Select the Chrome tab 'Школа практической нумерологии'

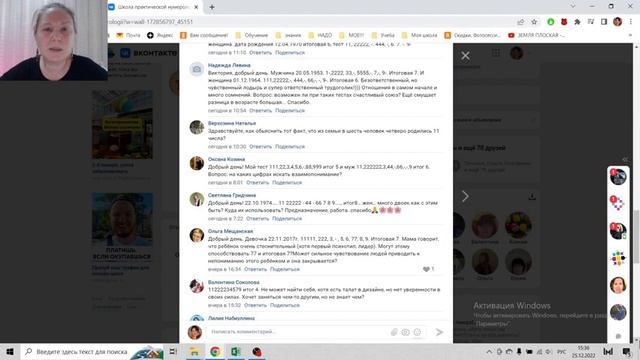pos(153,7)
